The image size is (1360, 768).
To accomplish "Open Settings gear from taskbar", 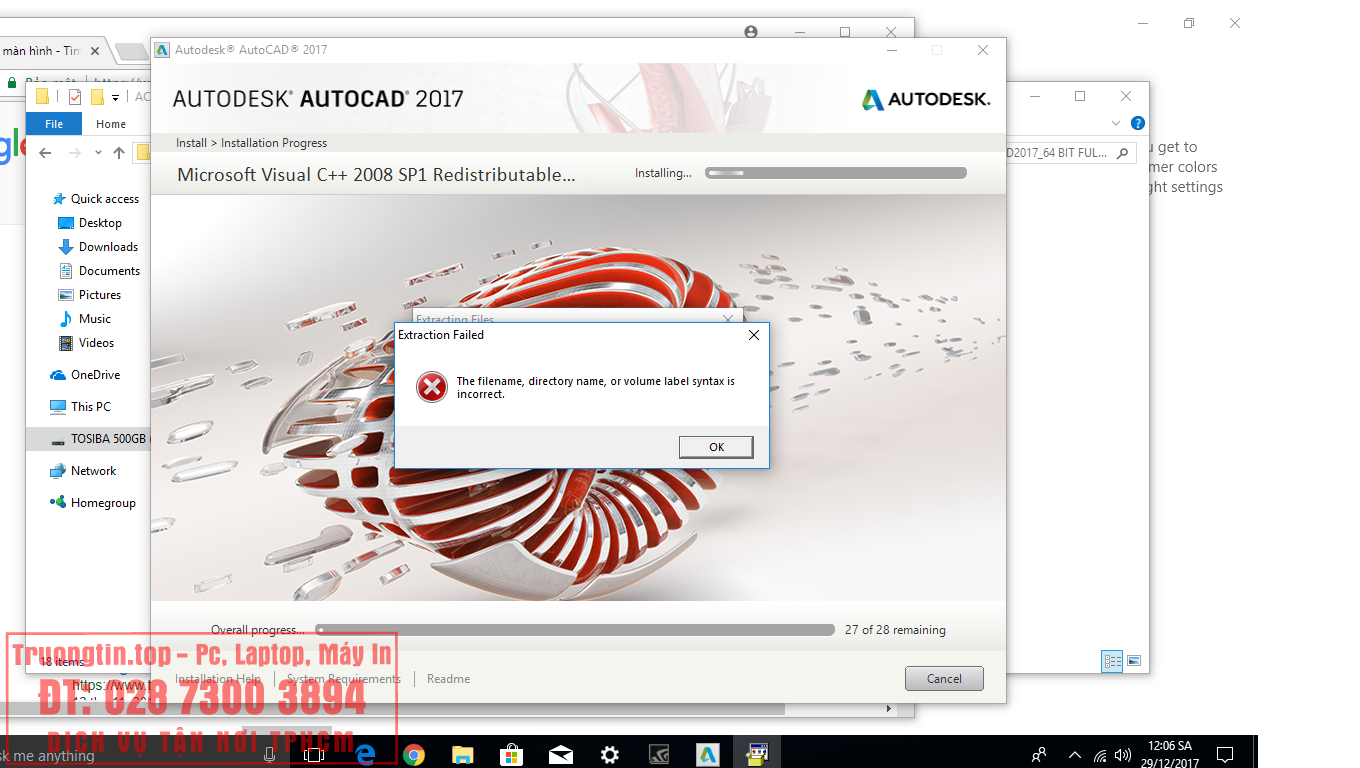I will (x=609, y=754).
